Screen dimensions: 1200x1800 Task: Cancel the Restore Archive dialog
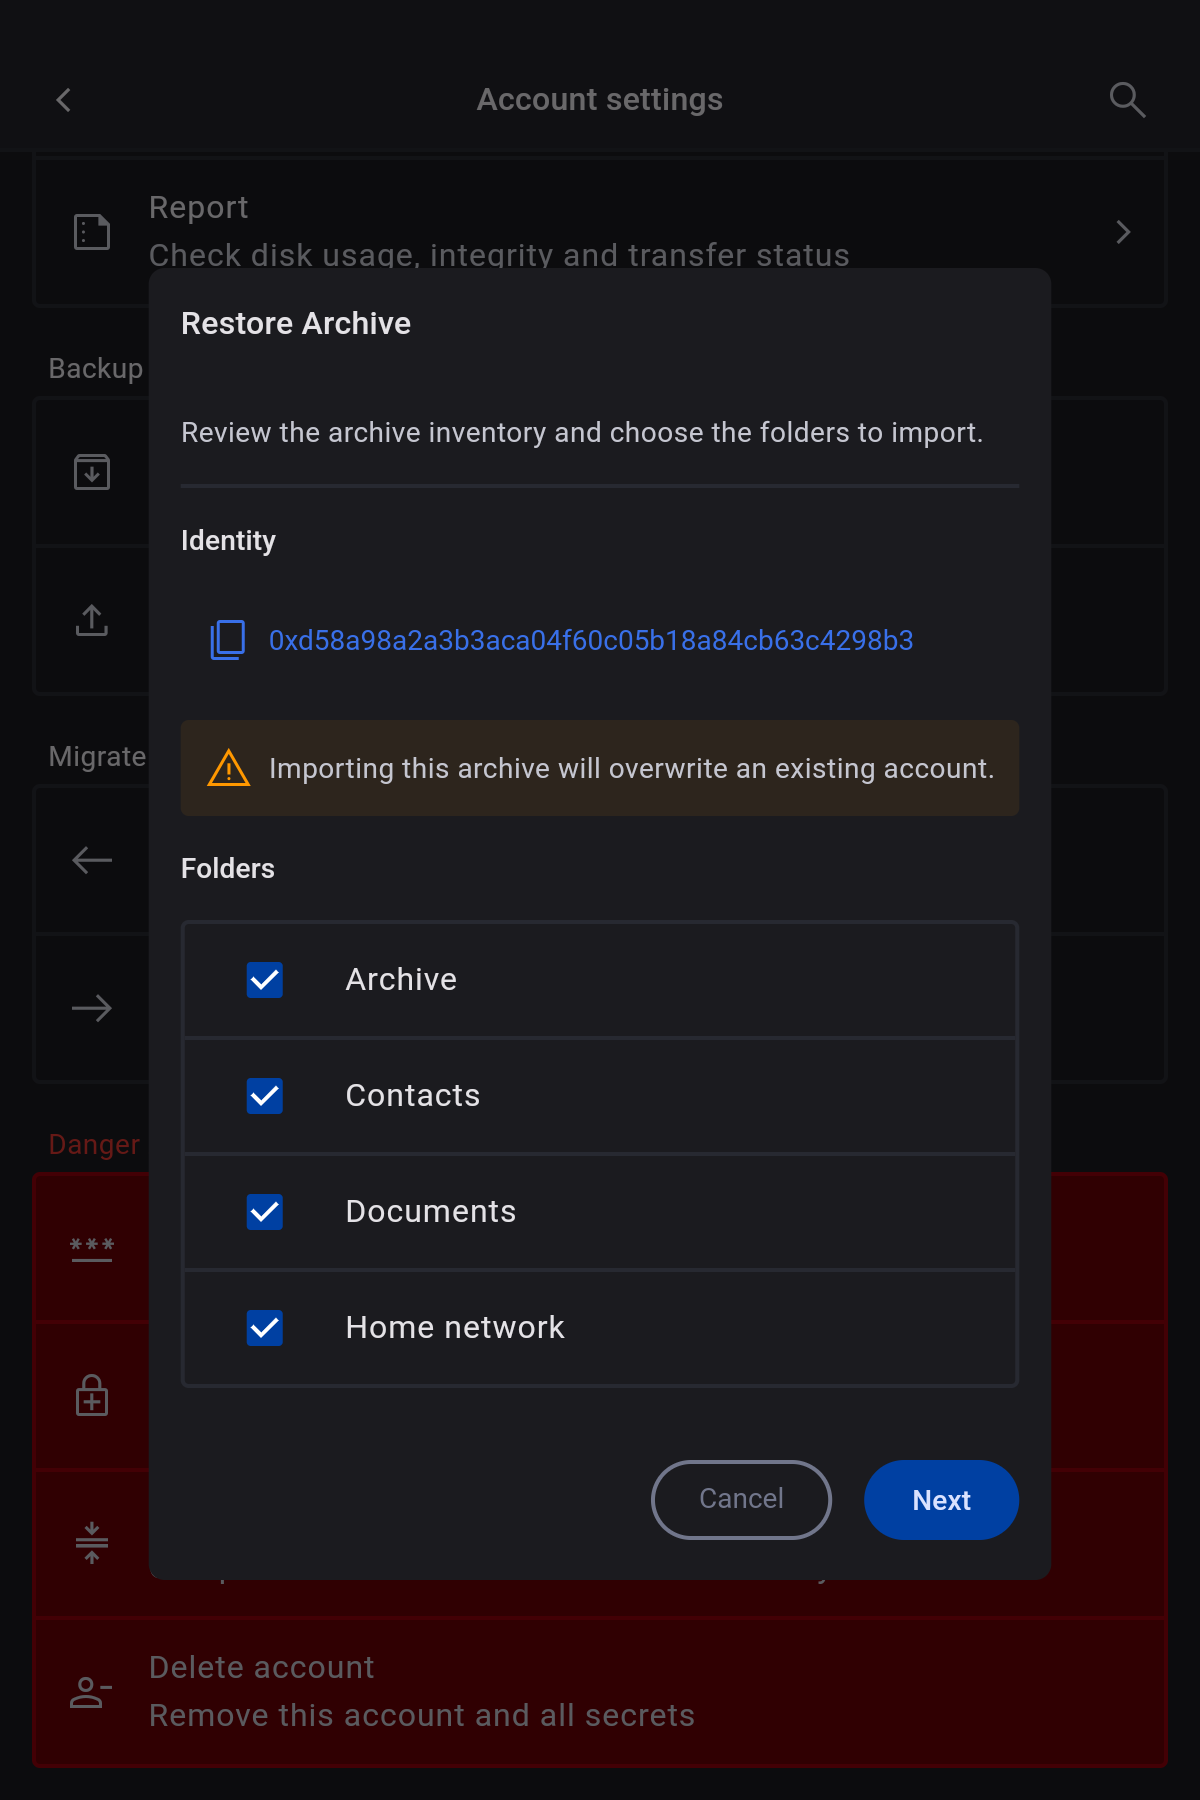click(741, 1499)
